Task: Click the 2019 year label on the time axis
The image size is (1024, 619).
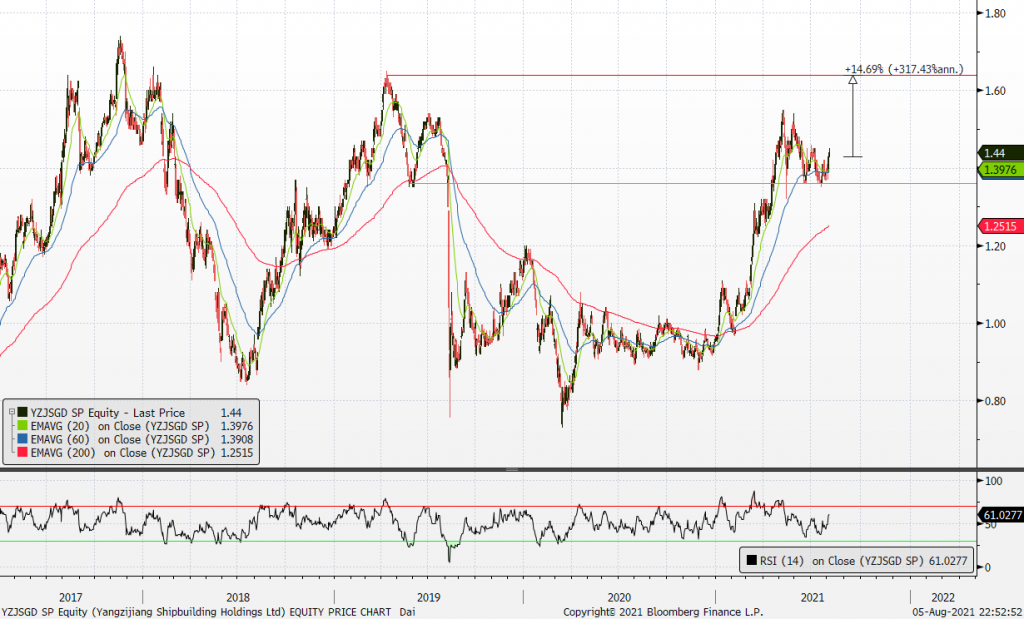Action: [x=428, y=597]
